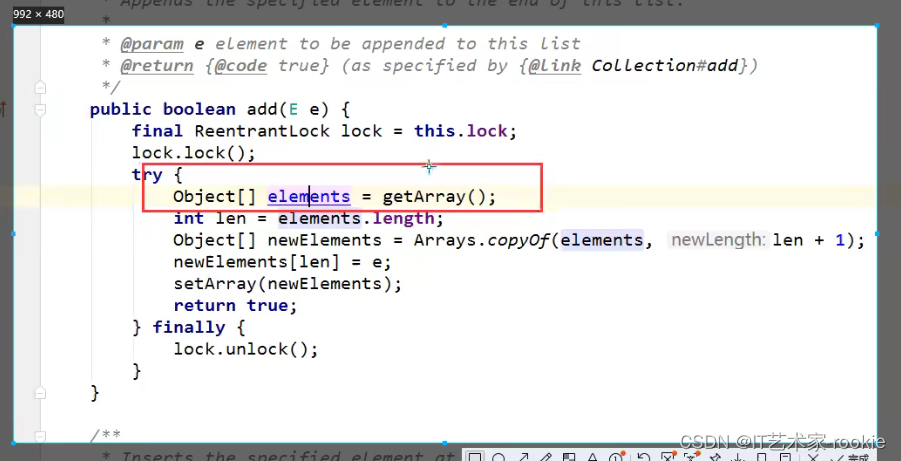901x461 pixels.
Task: Click newElements variable in Object[] declaration
Action: click(325, 240)
